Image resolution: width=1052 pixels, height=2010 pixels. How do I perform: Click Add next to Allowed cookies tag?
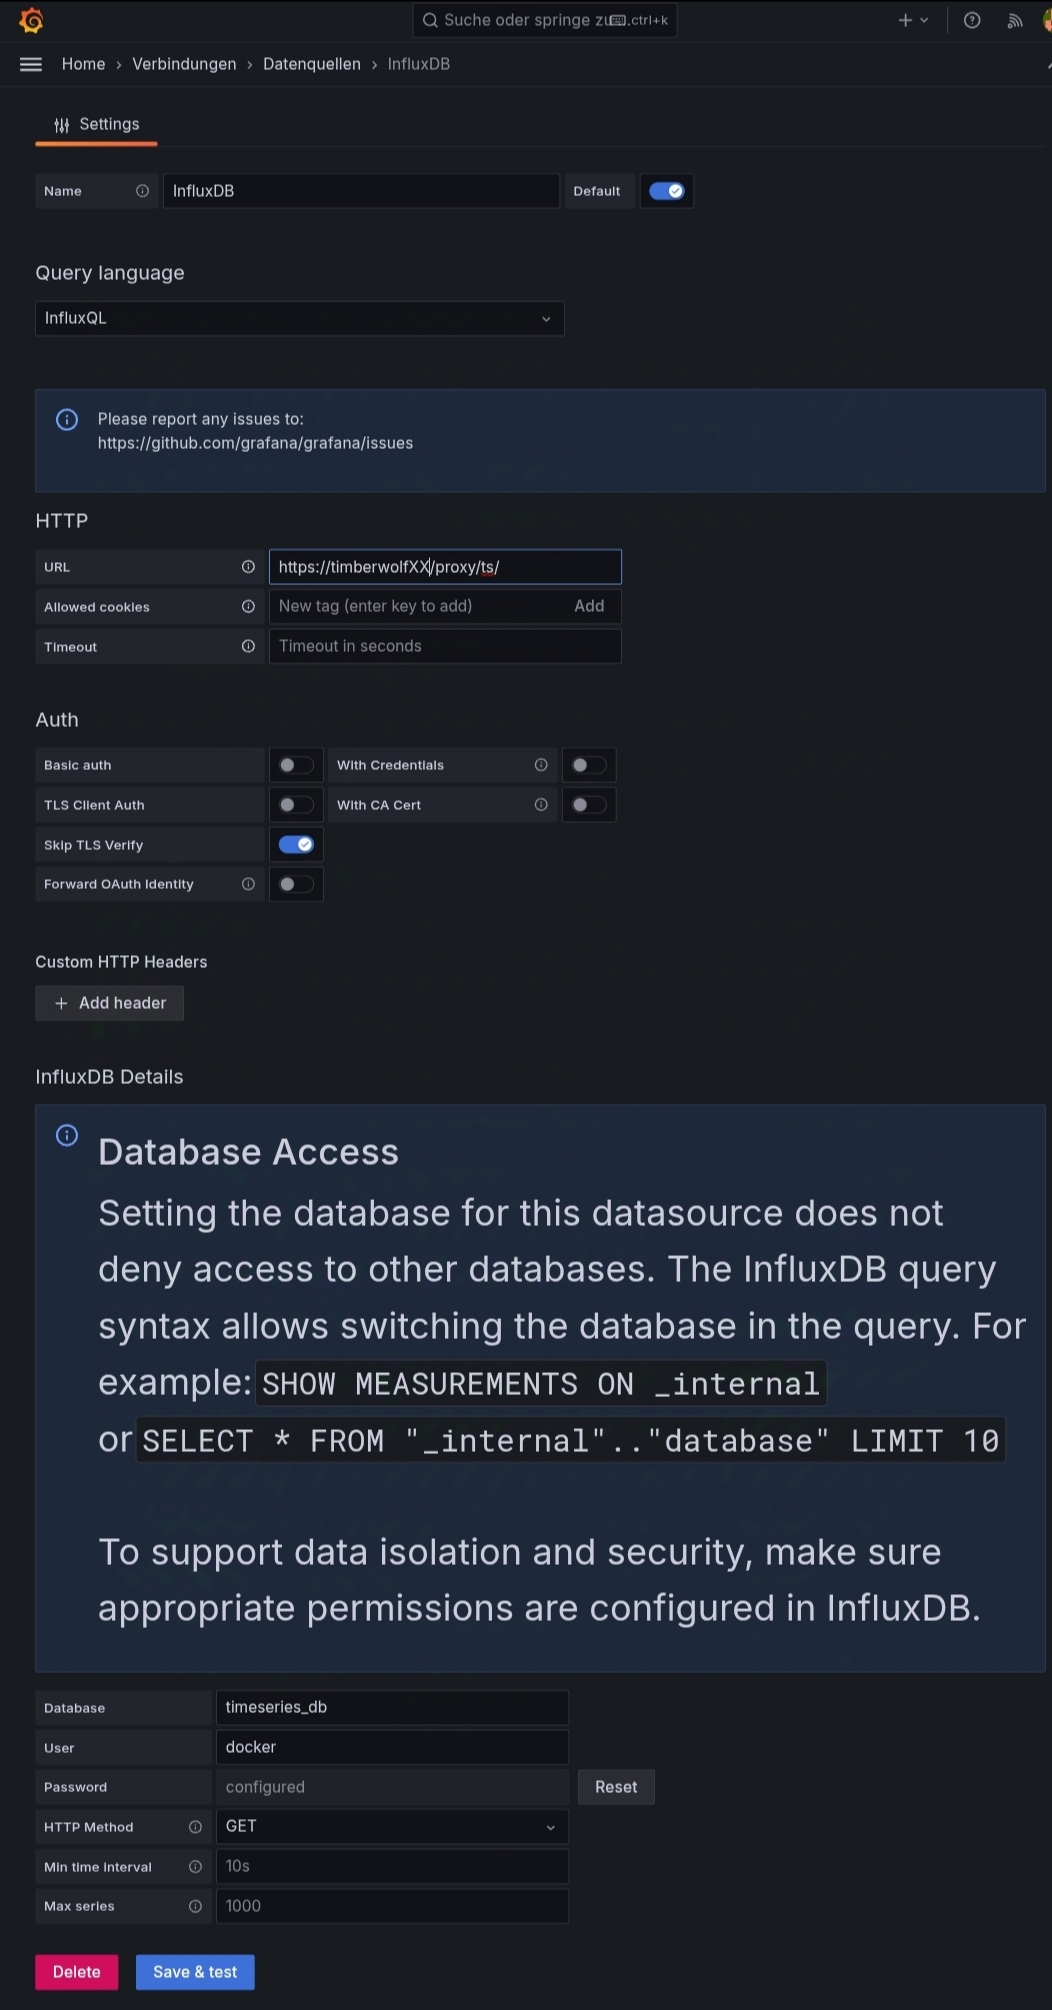(589, 606)
